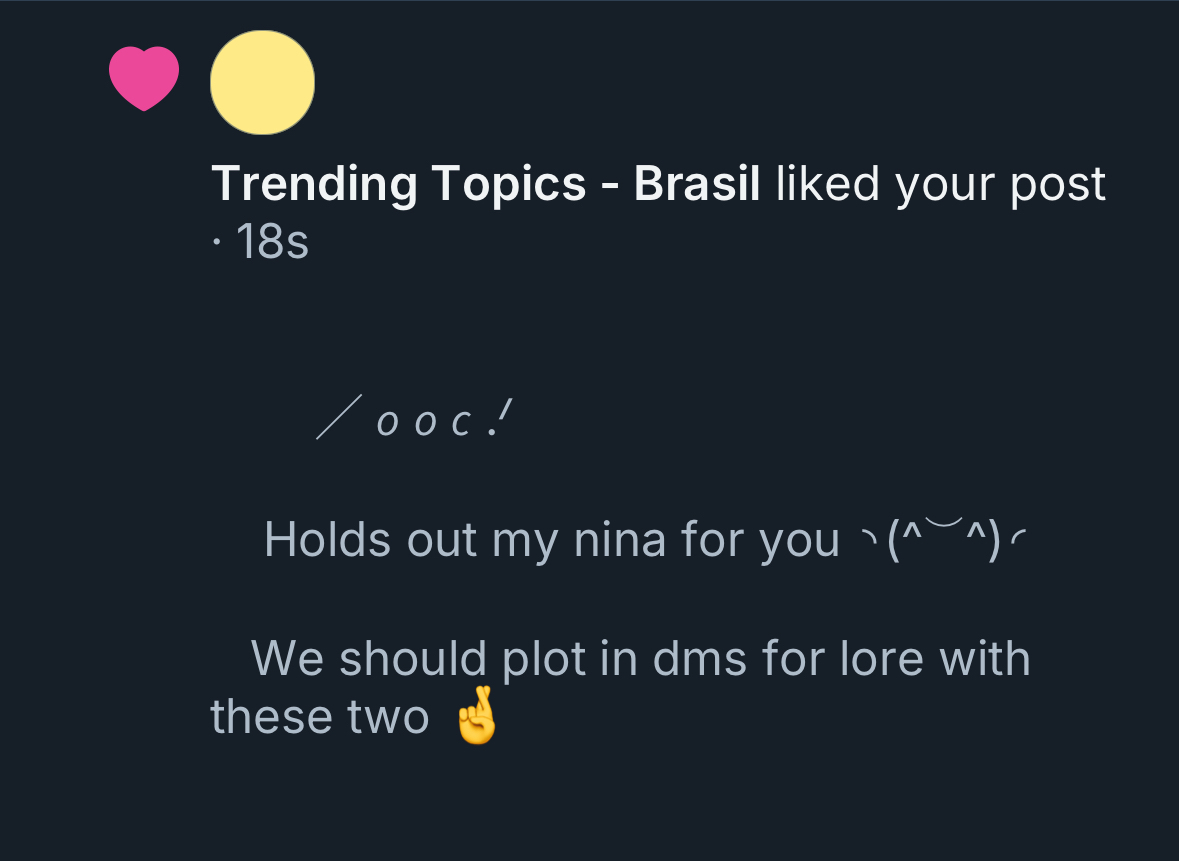Screen dimensions: 1179x861
Task: Click the crossed fingers emoji
Action: pos(476,716)
